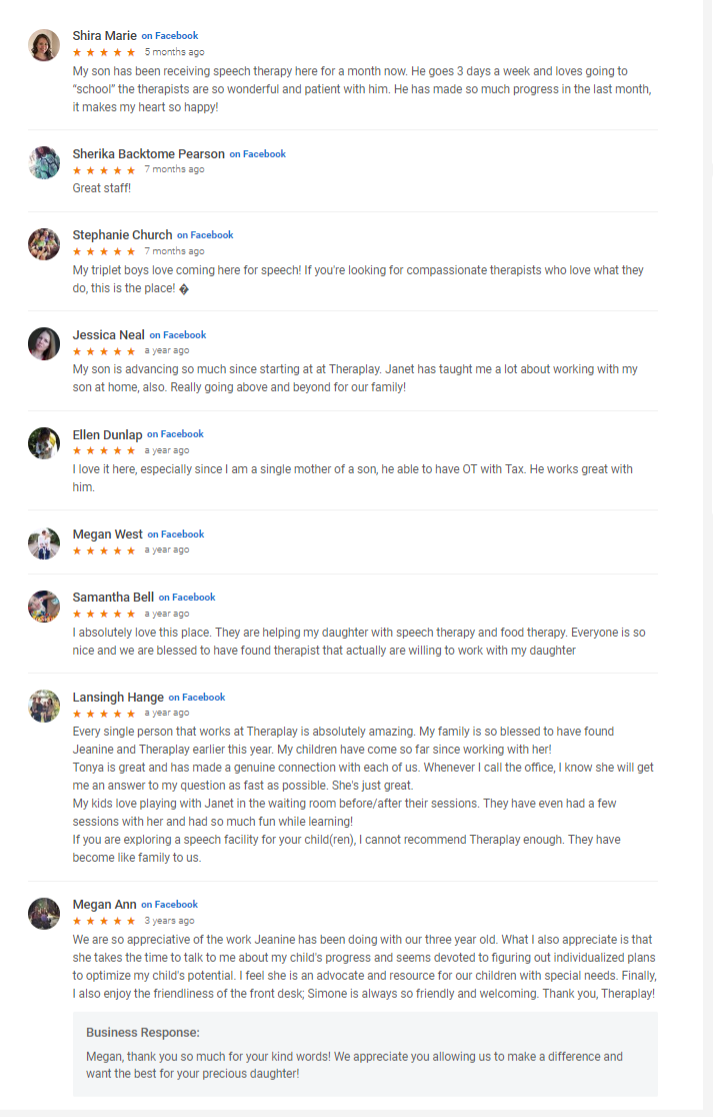This screenshot has width=713, height=1117.
Task: Click Stephanie Church's profile picture
Action: click(x=44, y=244)
